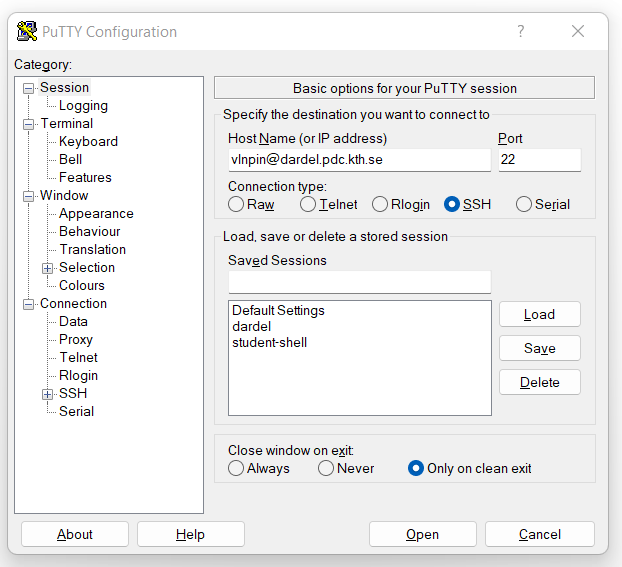622x567 pixels.
Task: Open the Logging category
Action: click(x=83, y=106)
